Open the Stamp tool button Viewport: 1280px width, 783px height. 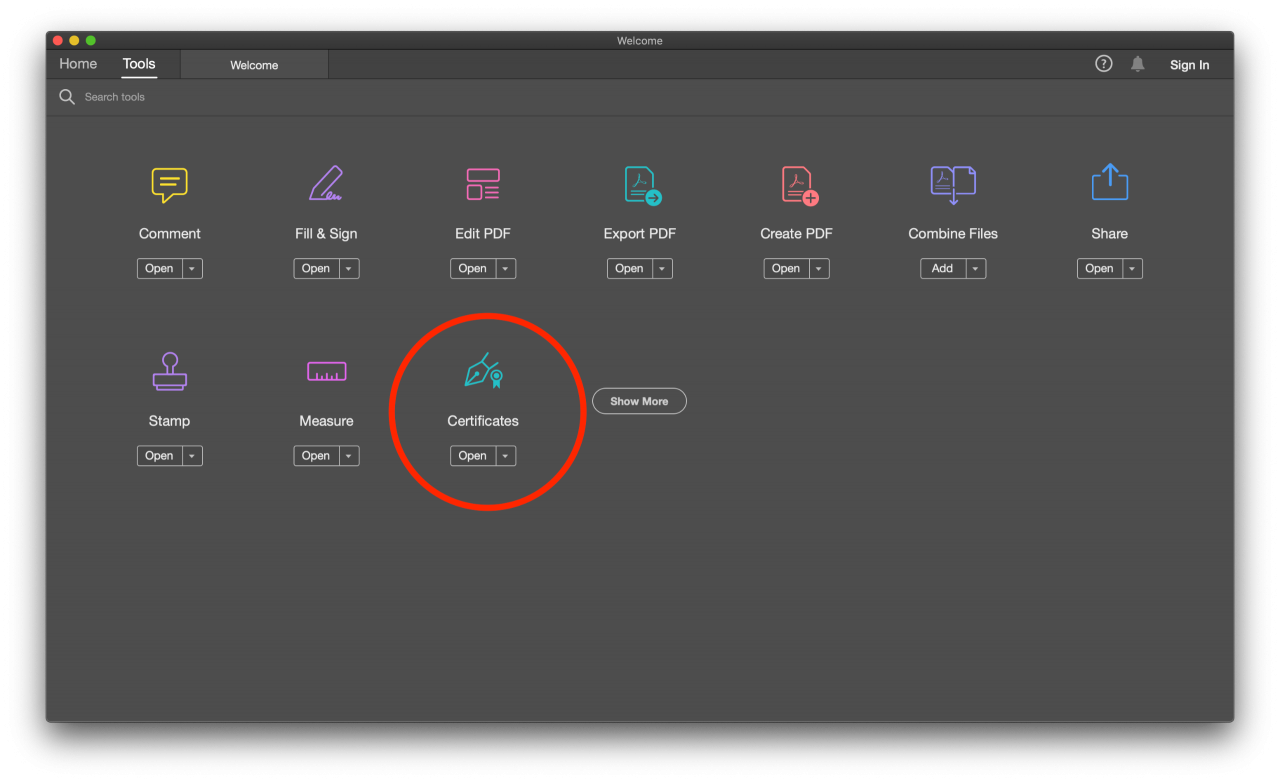(159, 456)
